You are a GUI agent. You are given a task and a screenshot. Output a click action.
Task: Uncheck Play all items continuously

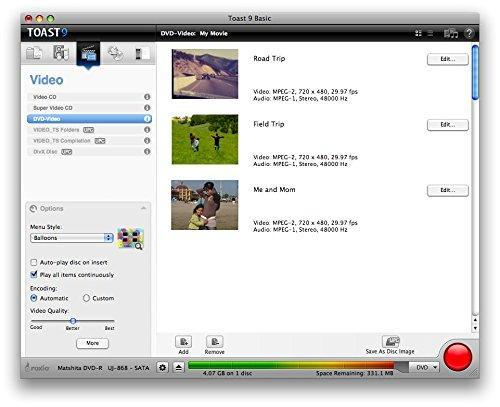pyautogui.click(x=34, y=275)
